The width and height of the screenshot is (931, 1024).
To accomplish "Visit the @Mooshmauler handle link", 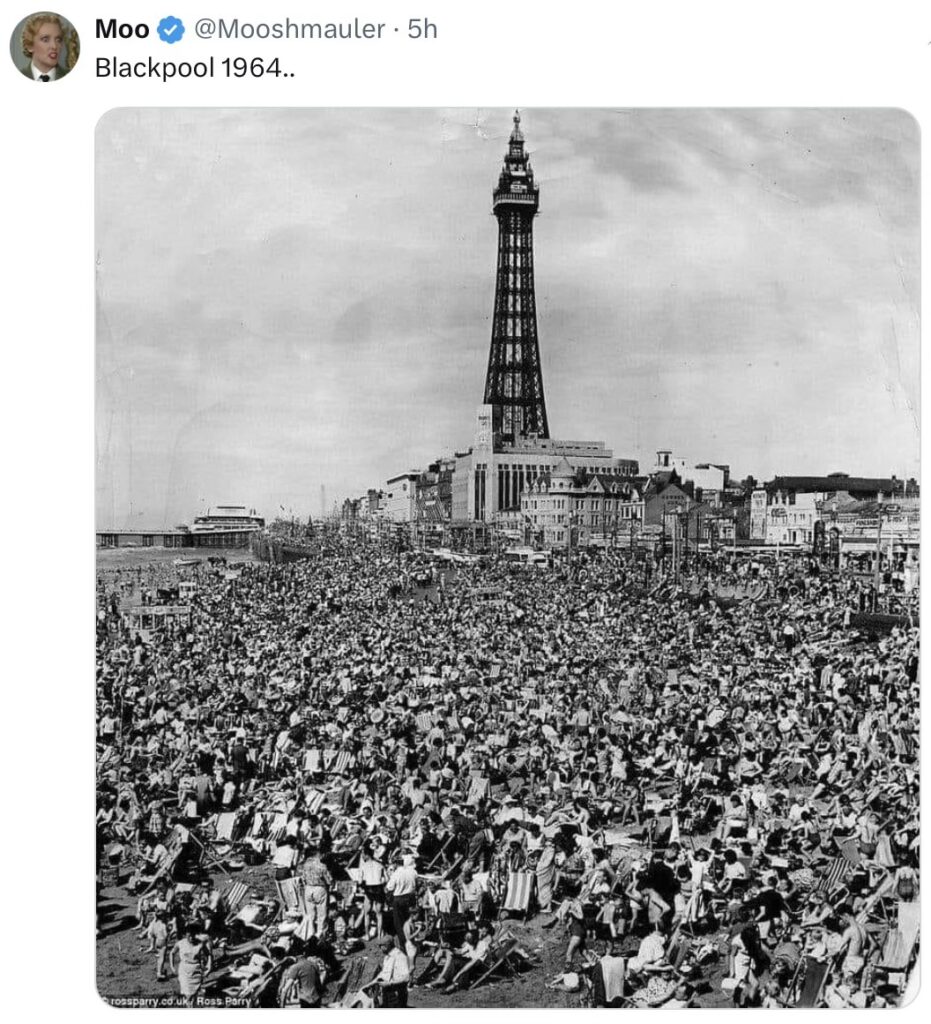I will tap(289, 29).
